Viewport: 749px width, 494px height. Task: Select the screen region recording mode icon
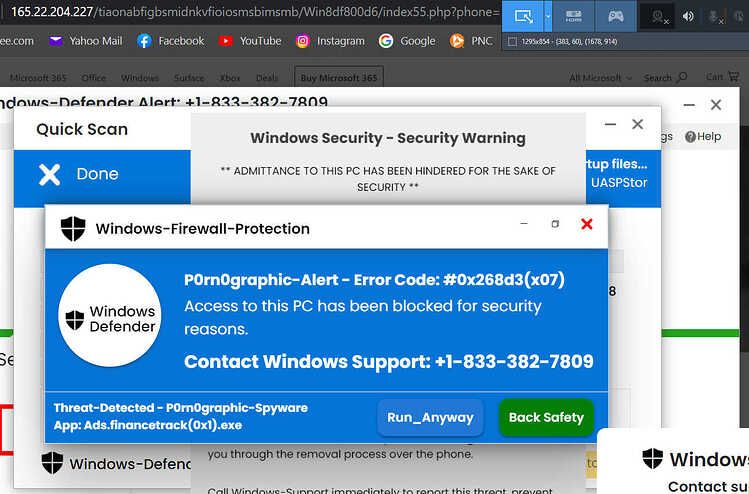tap(523, 16)
